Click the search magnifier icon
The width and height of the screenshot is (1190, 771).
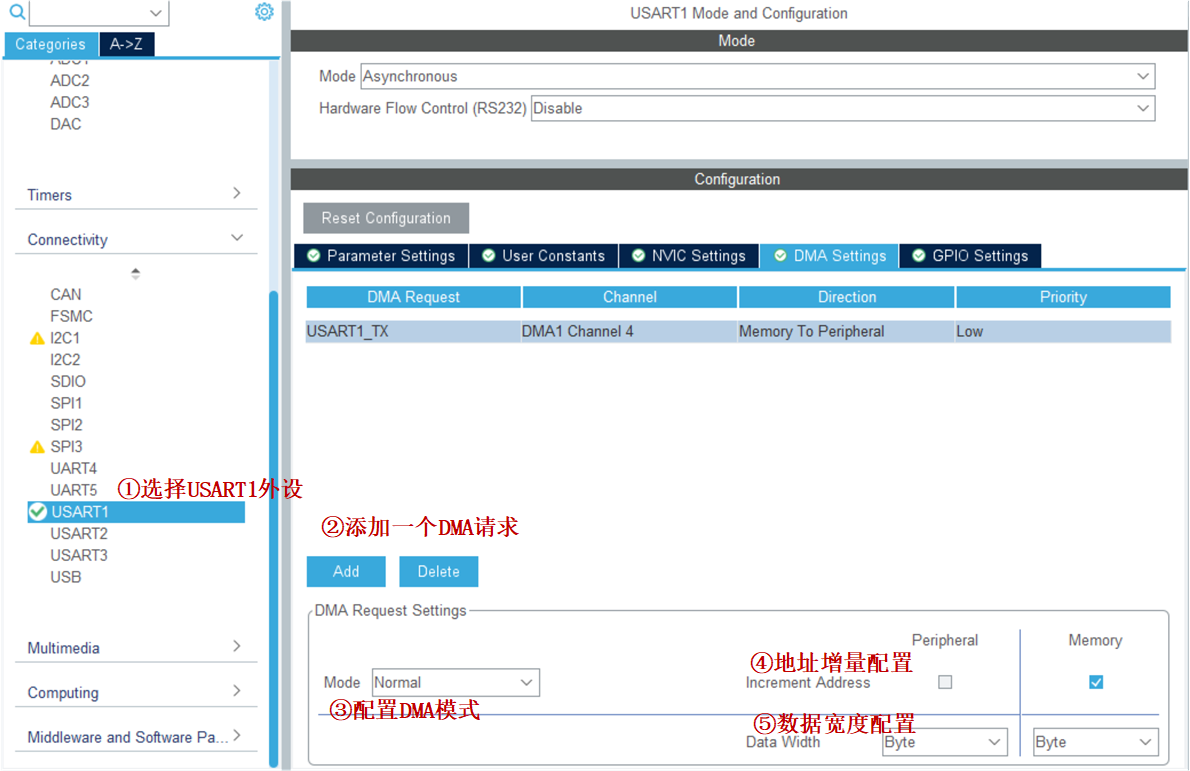tap(16, 12)
